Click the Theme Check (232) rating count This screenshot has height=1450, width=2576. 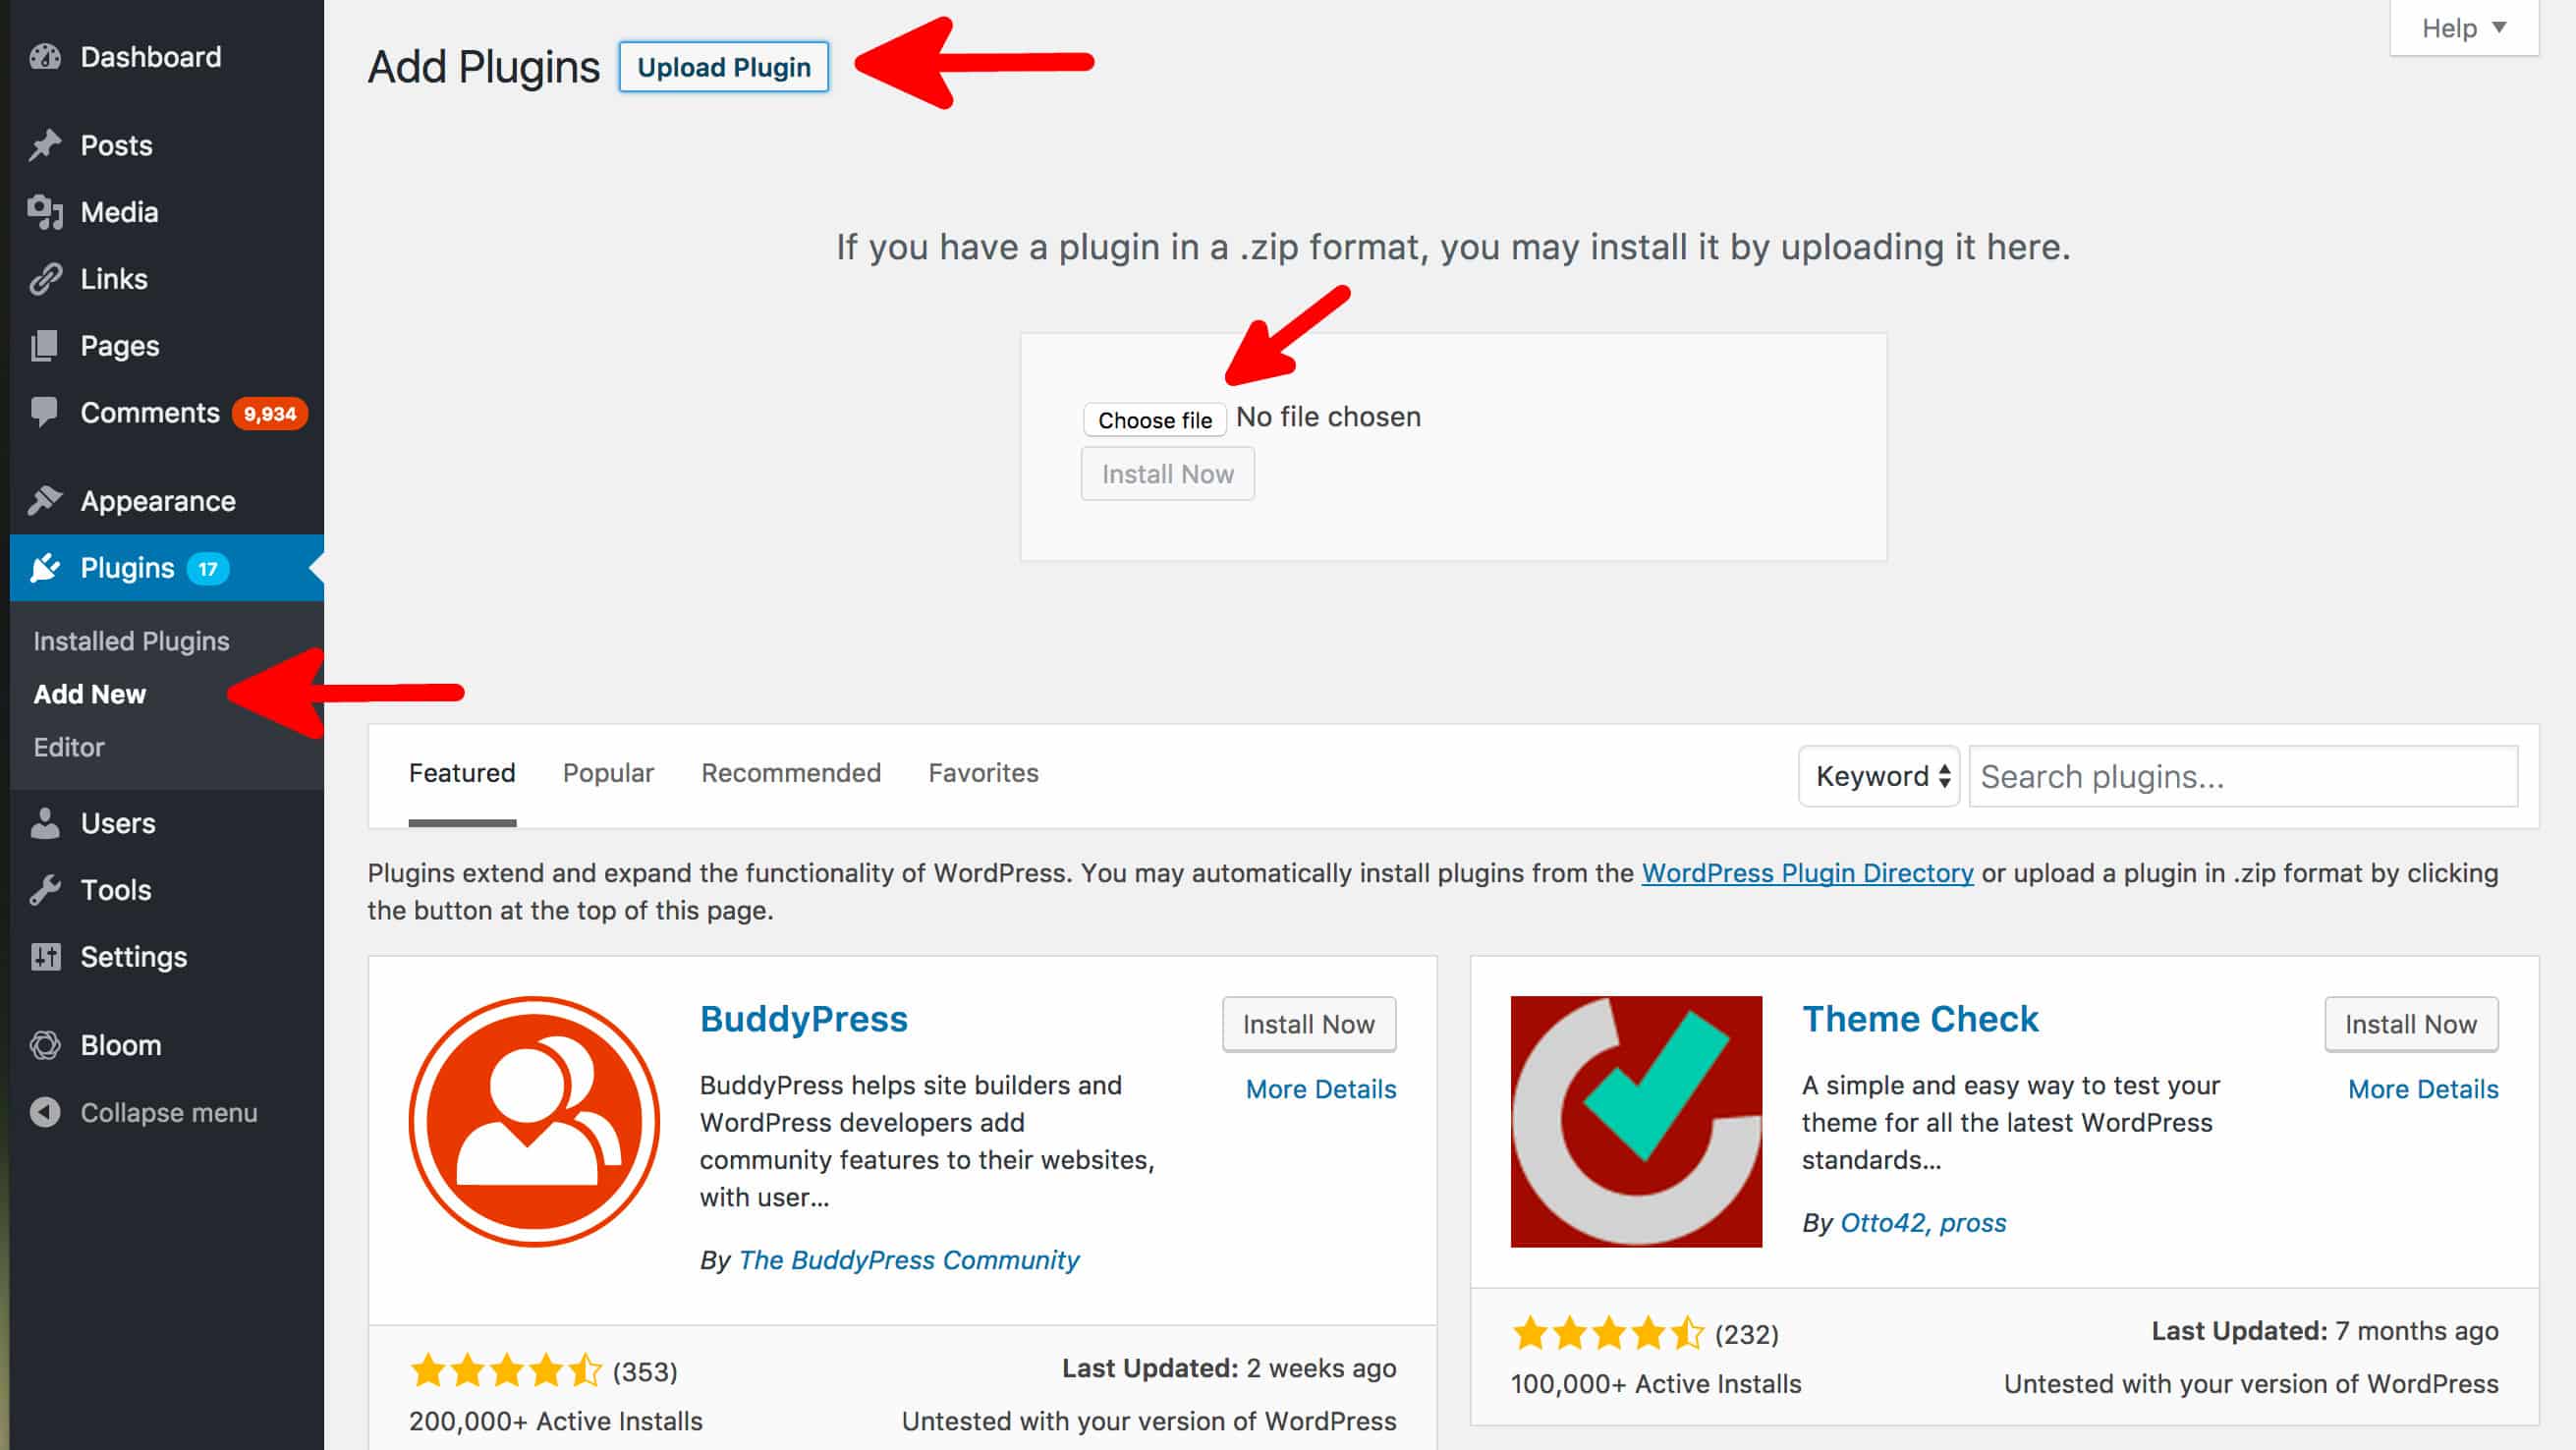(1747, 1334)
